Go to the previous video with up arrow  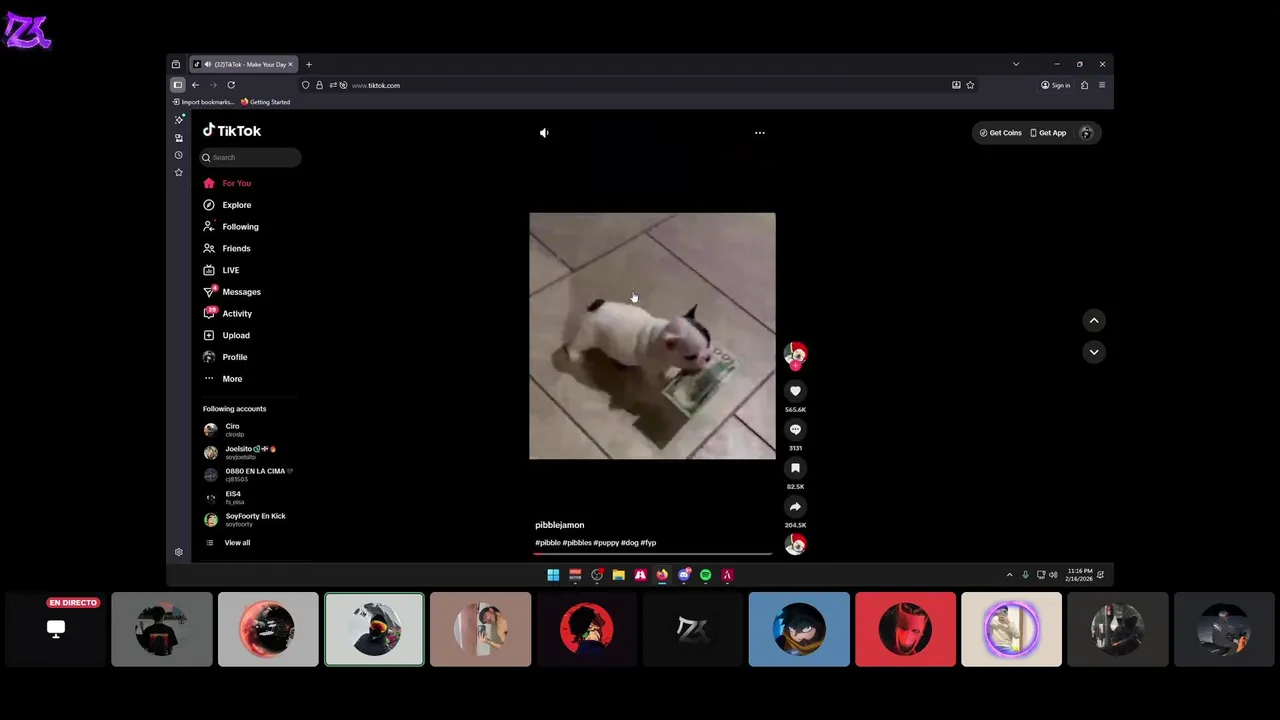(x=1094, y=320)
